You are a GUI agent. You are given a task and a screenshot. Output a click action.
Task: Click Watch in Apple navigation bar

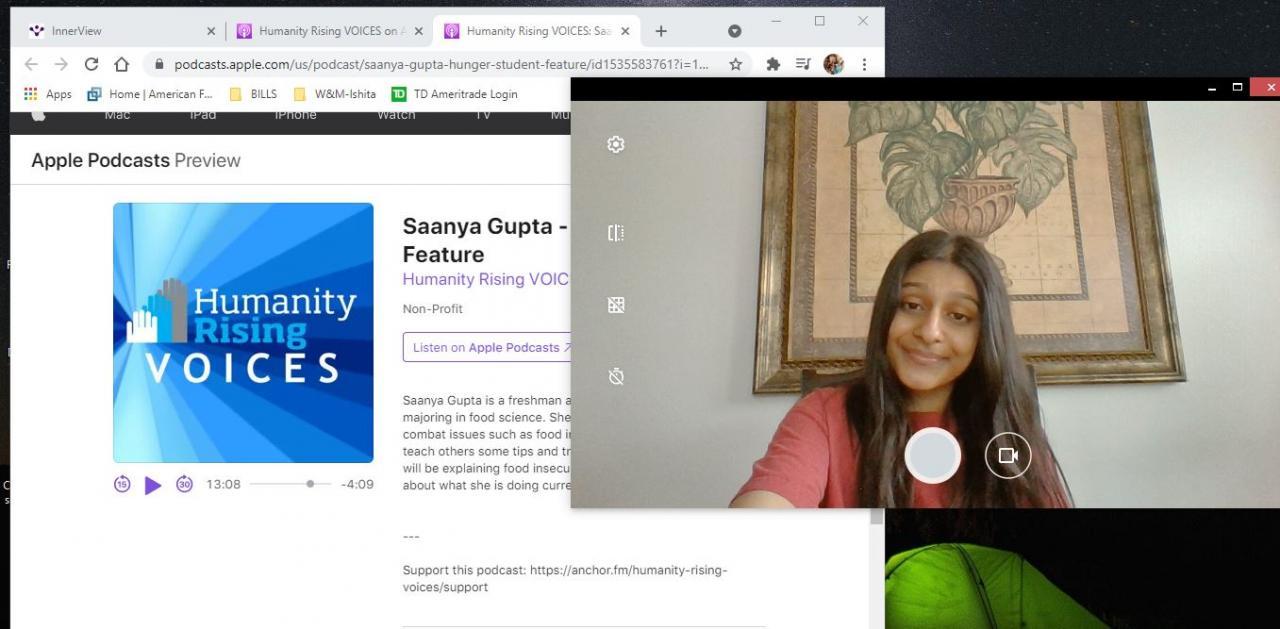396,116
